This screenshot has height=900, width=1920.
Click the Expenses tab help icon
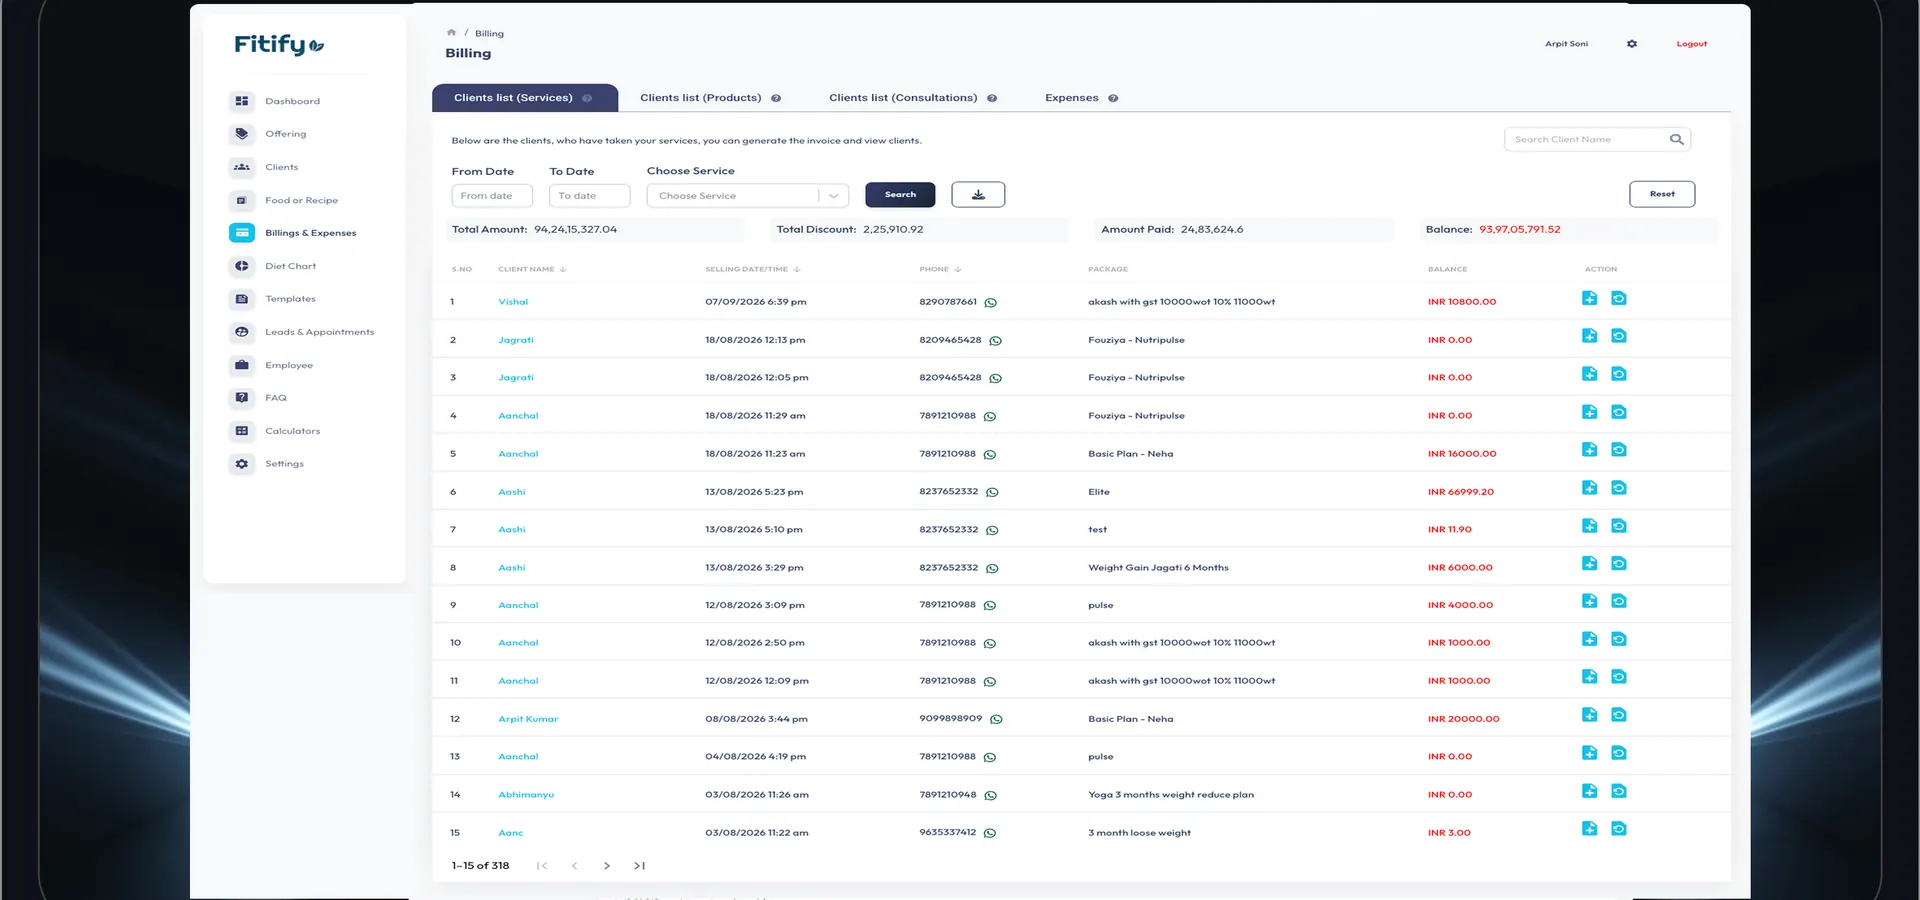tap(1113, 98)
